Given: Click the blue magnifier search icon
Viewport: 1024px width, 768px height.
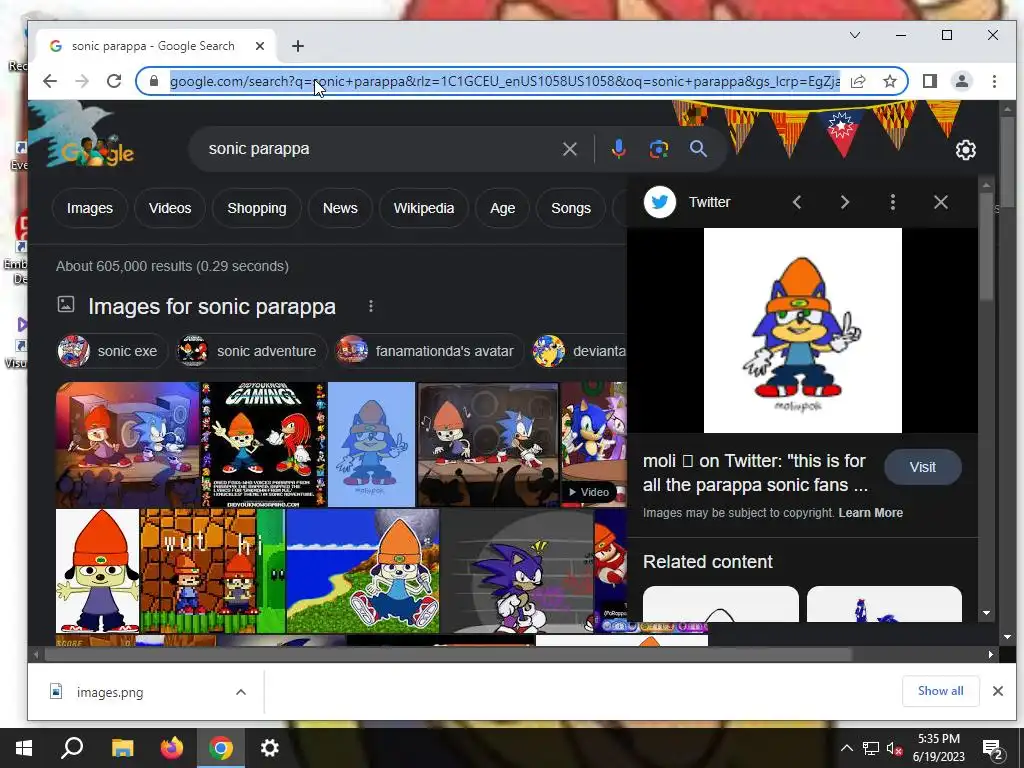Looking at the screenshot, I should tap(698, 149).
